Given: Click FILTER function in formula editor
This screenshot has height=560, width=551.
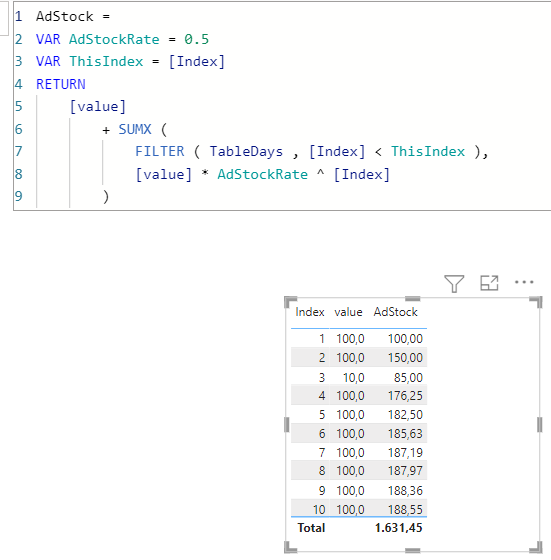Looking at the screenshot, I should click(x=160, y=151).
